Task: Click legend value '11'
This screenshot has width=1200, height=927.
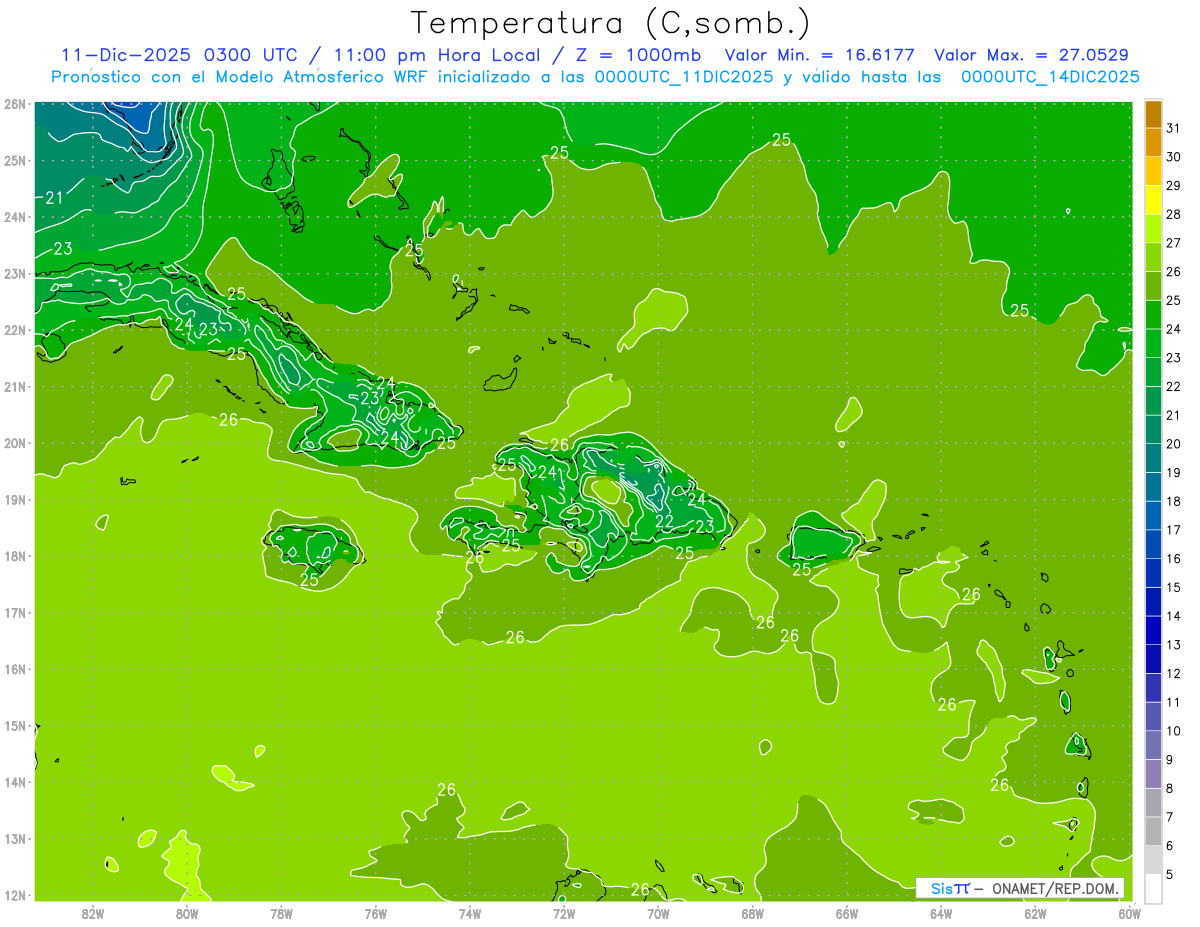Action: [1173, 703]
